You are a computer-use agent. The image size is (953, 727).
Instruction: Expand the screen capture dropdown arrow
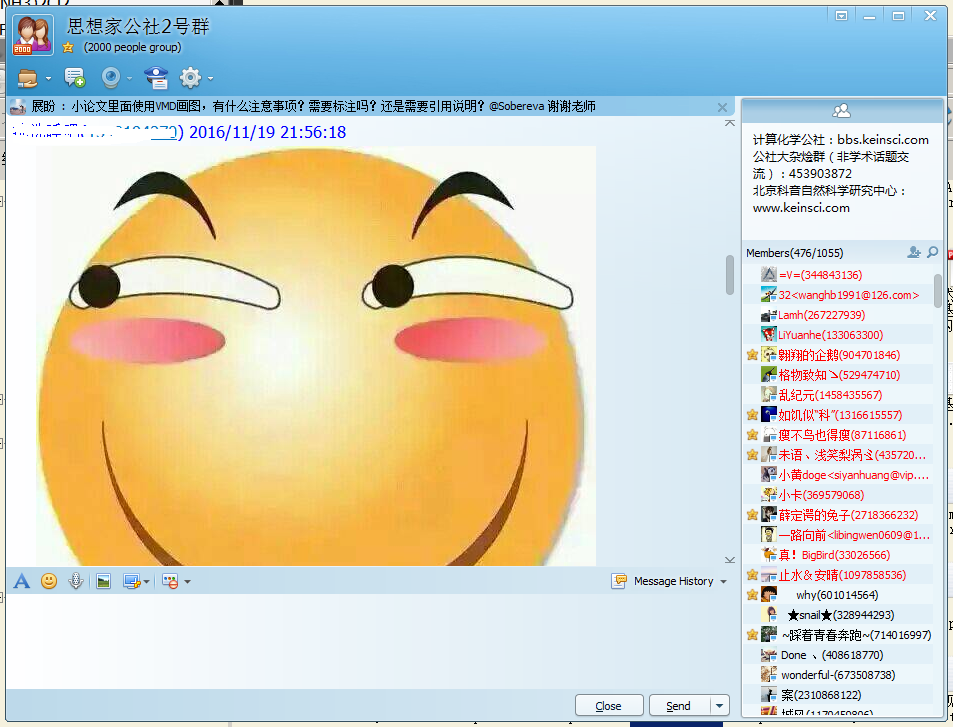click(146, 582)
